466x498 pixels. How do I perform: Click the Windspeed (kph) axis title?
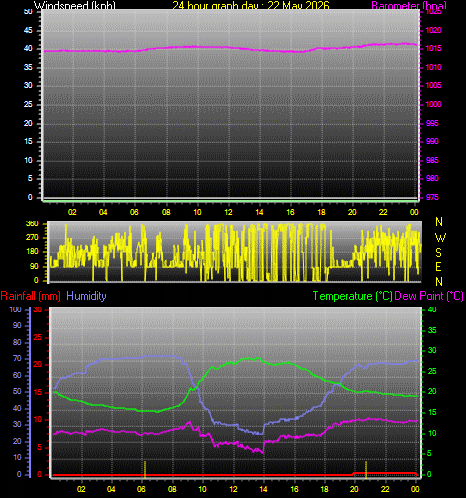75,5
